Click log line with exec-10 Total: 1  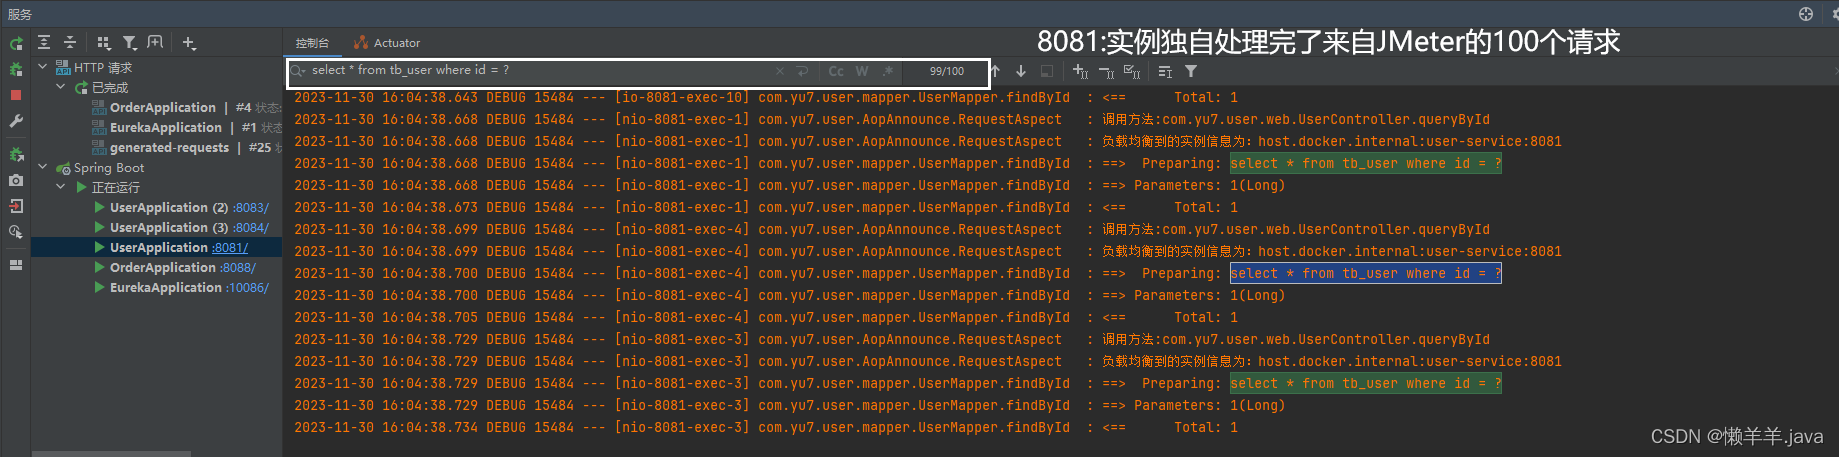coord(766,97)
